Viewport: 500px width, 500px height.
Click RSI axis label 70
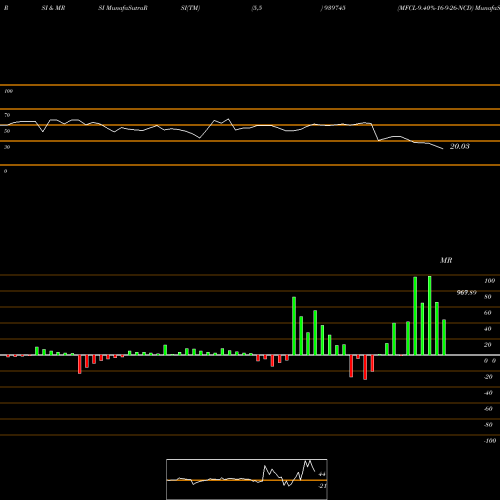pos(7,115)
